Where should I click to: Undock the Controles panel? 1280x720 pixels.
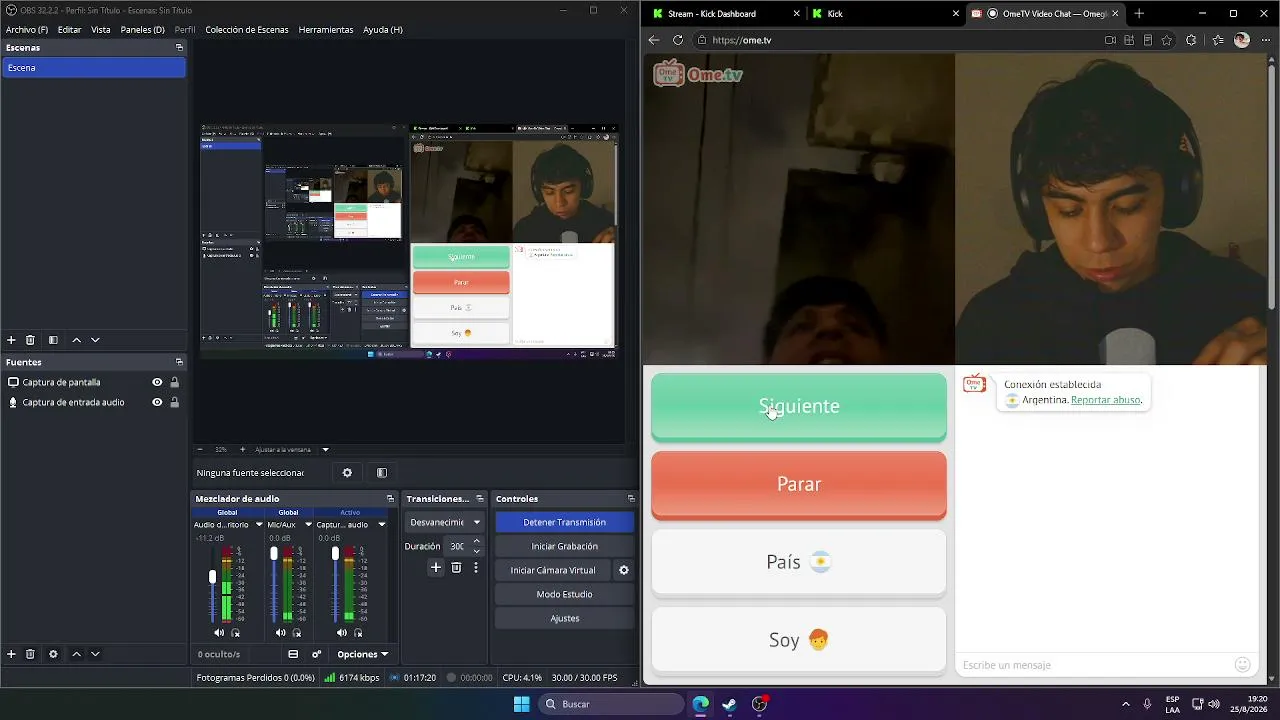[x=631, y=499]
